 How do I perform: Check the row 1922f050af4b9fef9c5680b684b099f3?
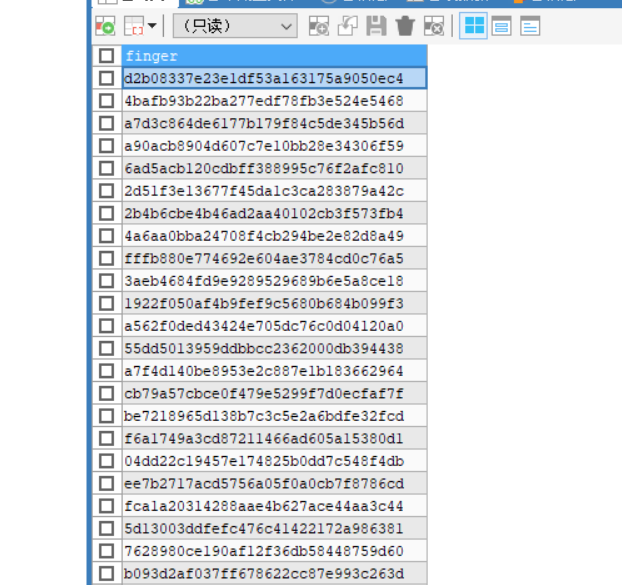click(x=106, y=303)
